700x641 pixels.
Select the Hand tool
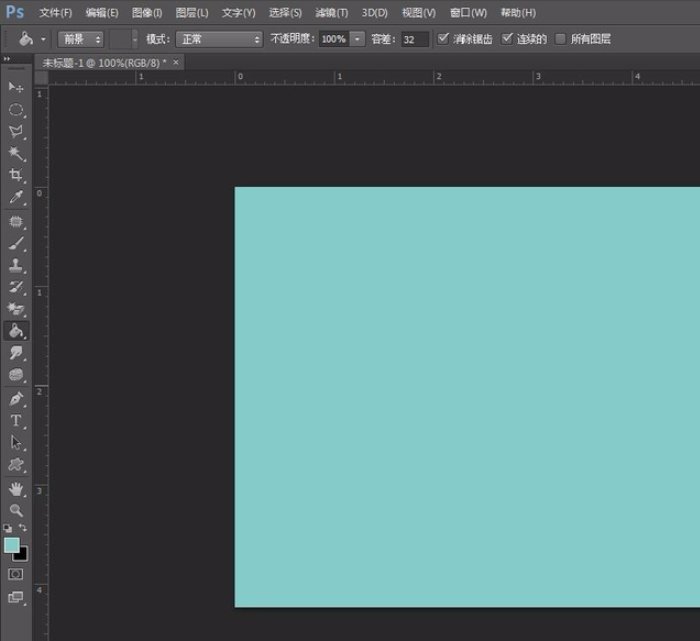tap(16, 488)
